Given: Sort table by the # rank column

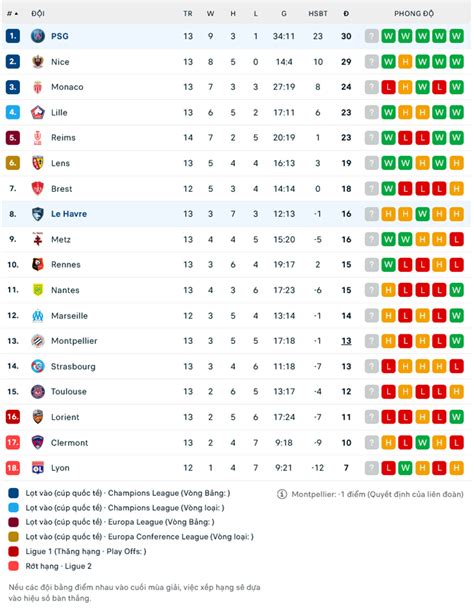Looking at the screenshot, I should tap(13, 14).
